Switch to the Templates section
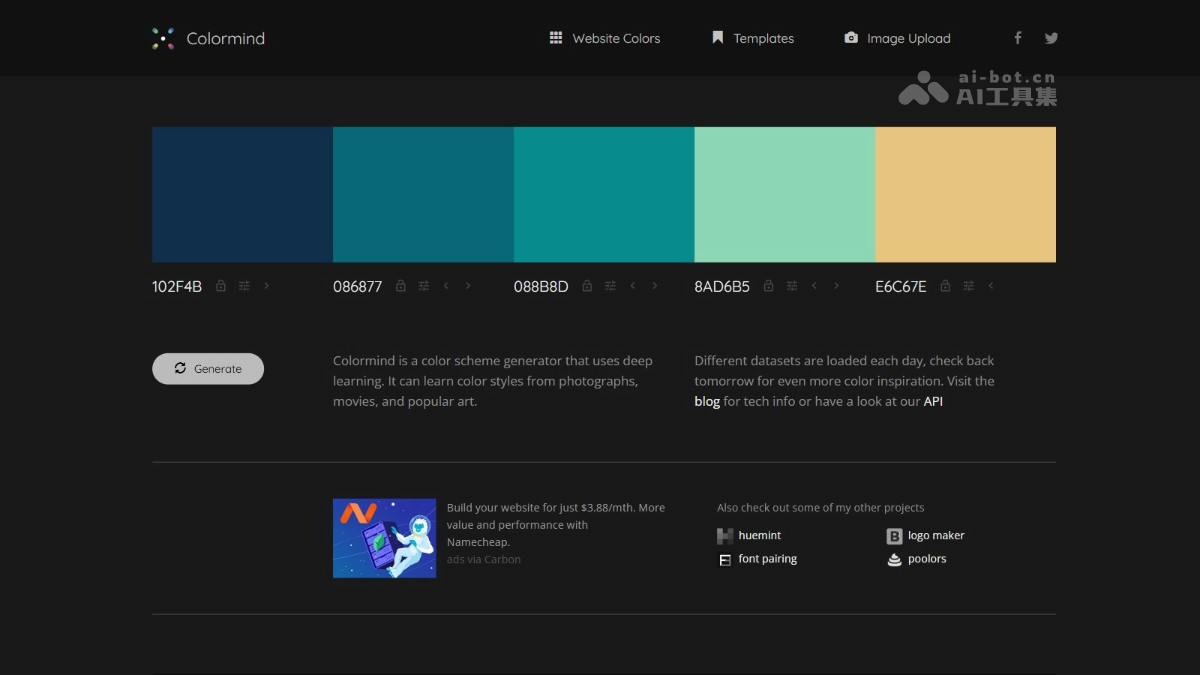The height and width of the screenshot is (675, 1200). [x=753, y=38]
